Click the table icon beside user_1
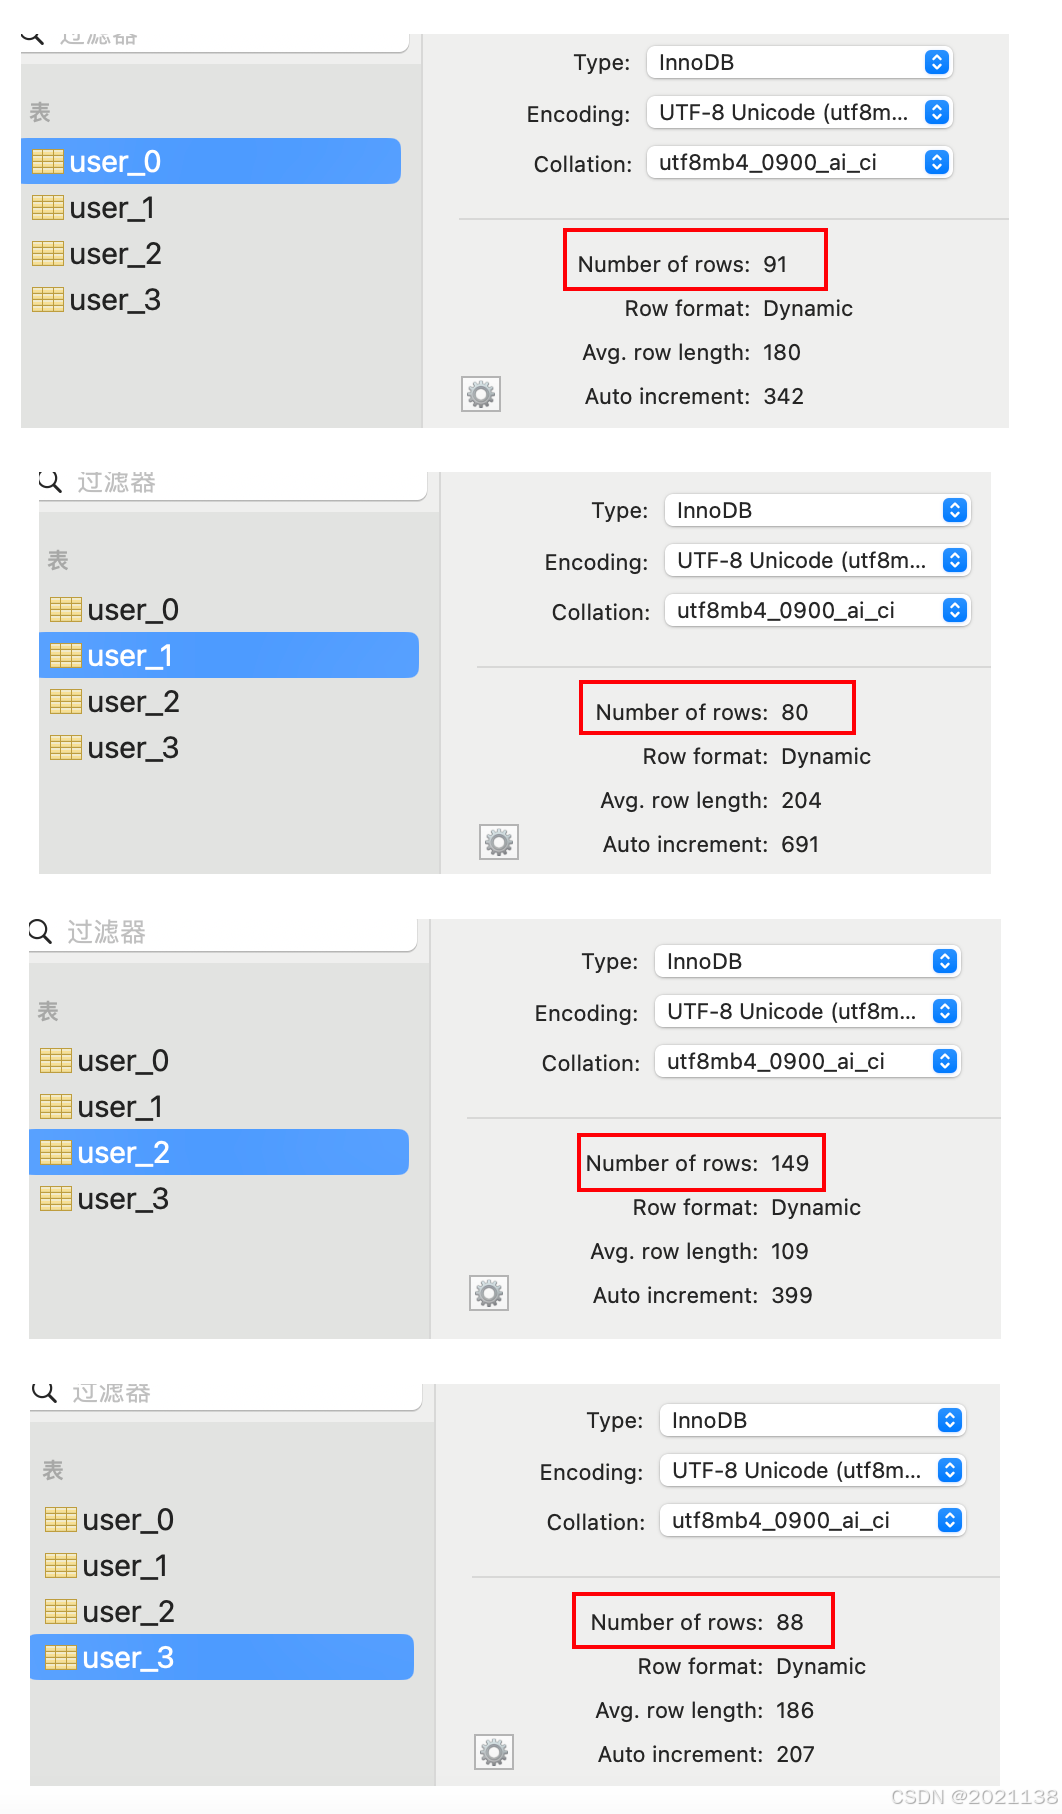Viewport: 1062px width, 1814px height. [x=47, y=208]
